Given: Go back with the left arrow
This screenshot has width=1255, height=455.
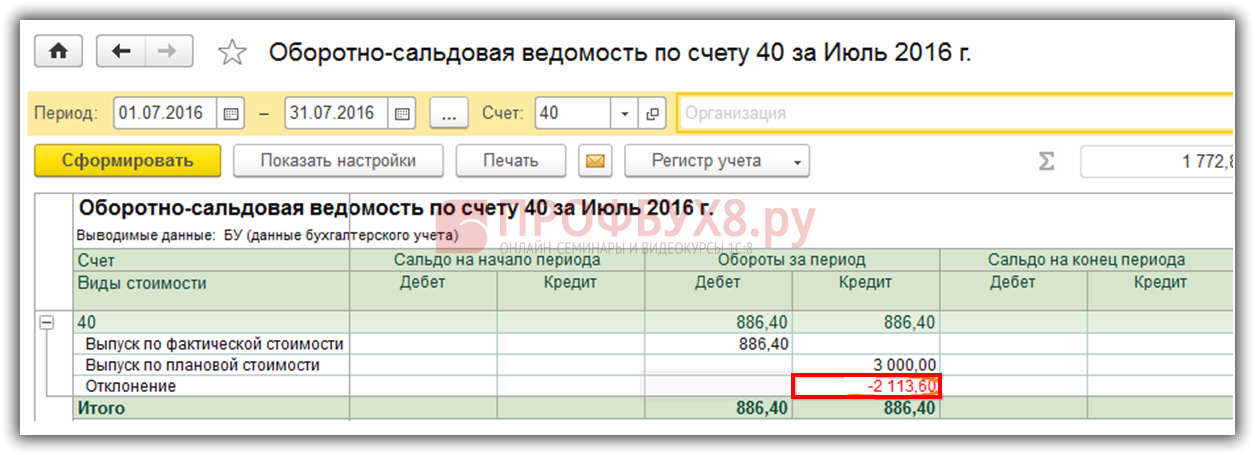Looking at the screenshot, I should click(120, 52).
